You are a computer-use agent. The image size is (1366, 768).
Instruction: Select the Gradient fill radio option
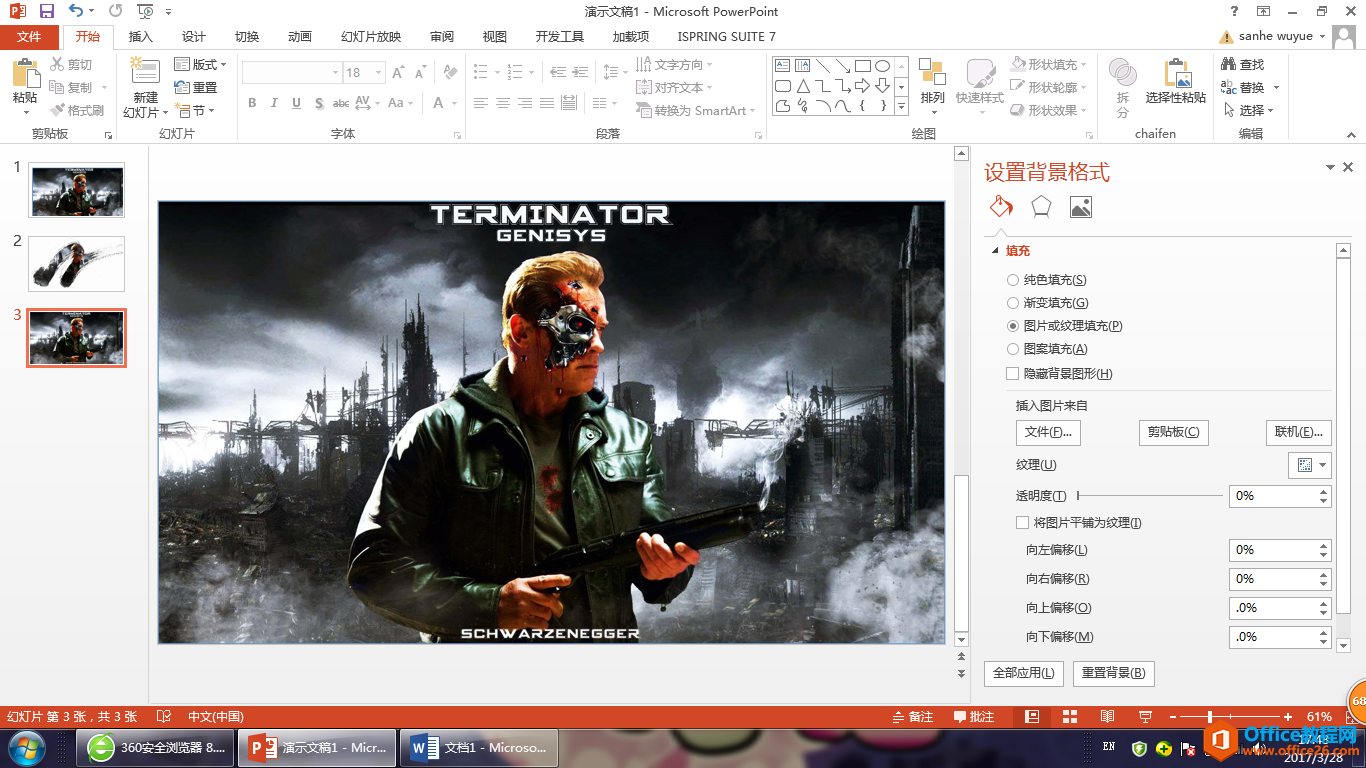pyautogui.click(x=1013, y=303)
